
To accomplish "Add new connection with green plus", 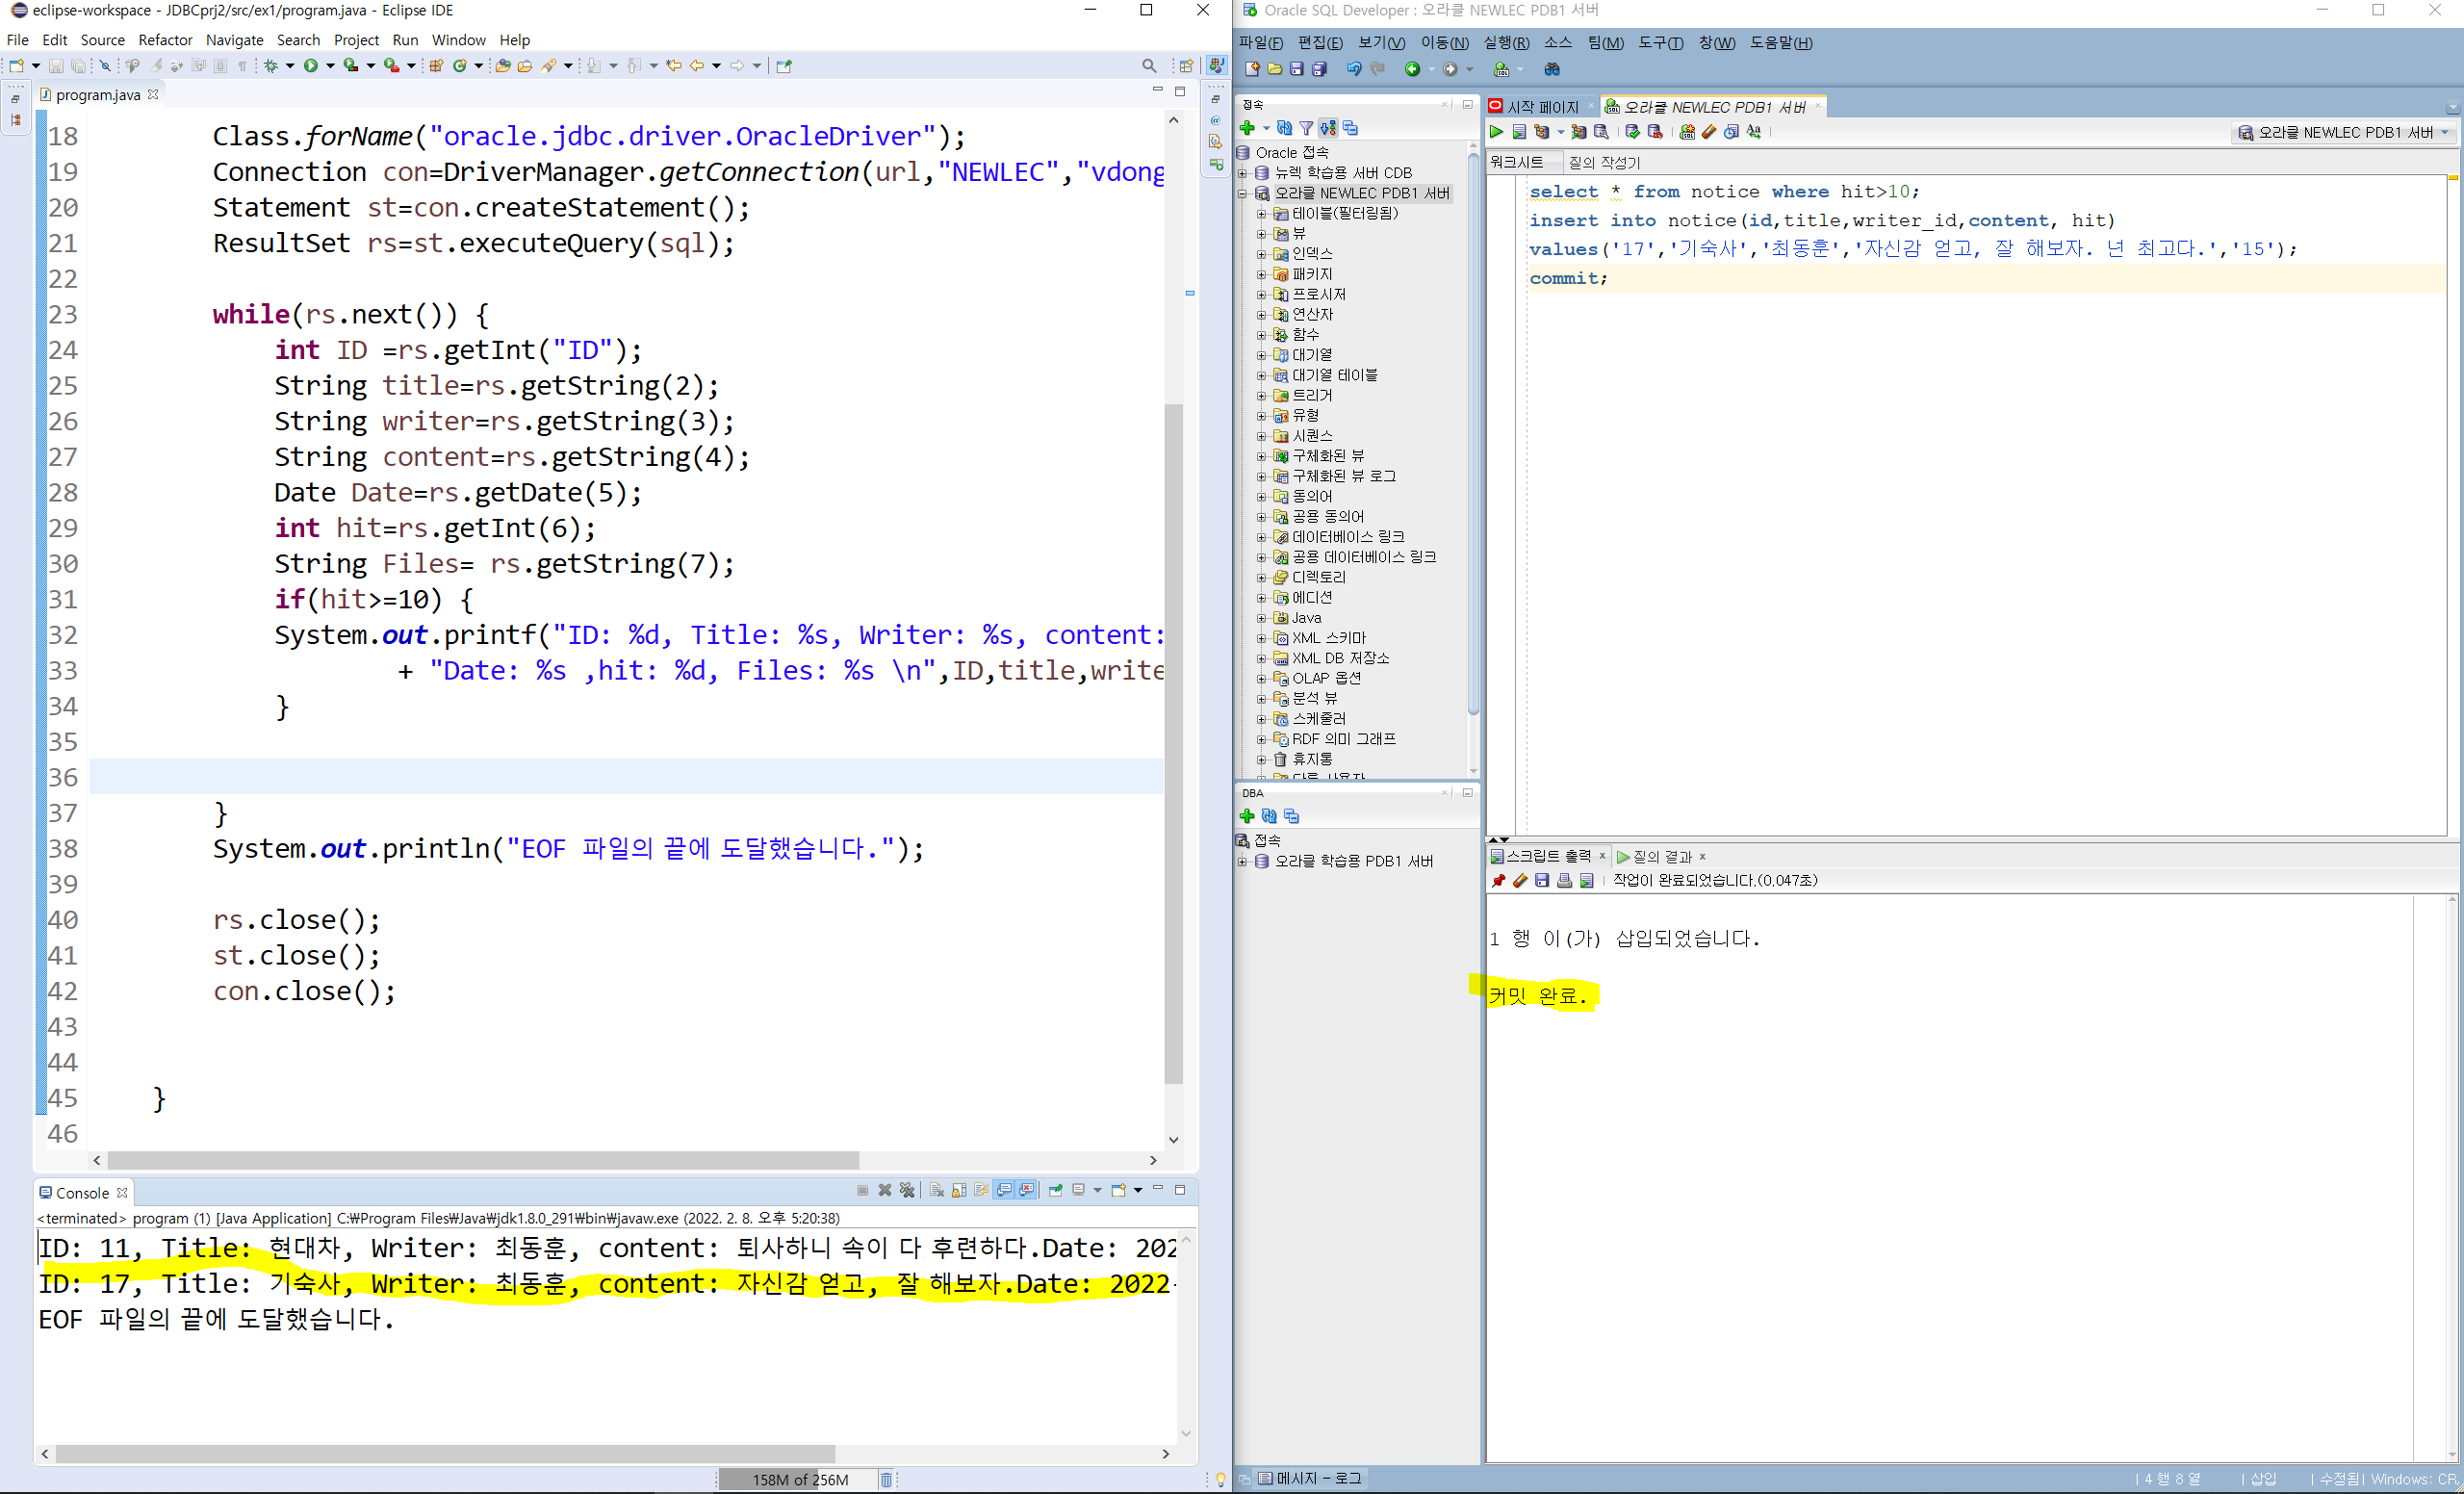I will [1247, 128].
